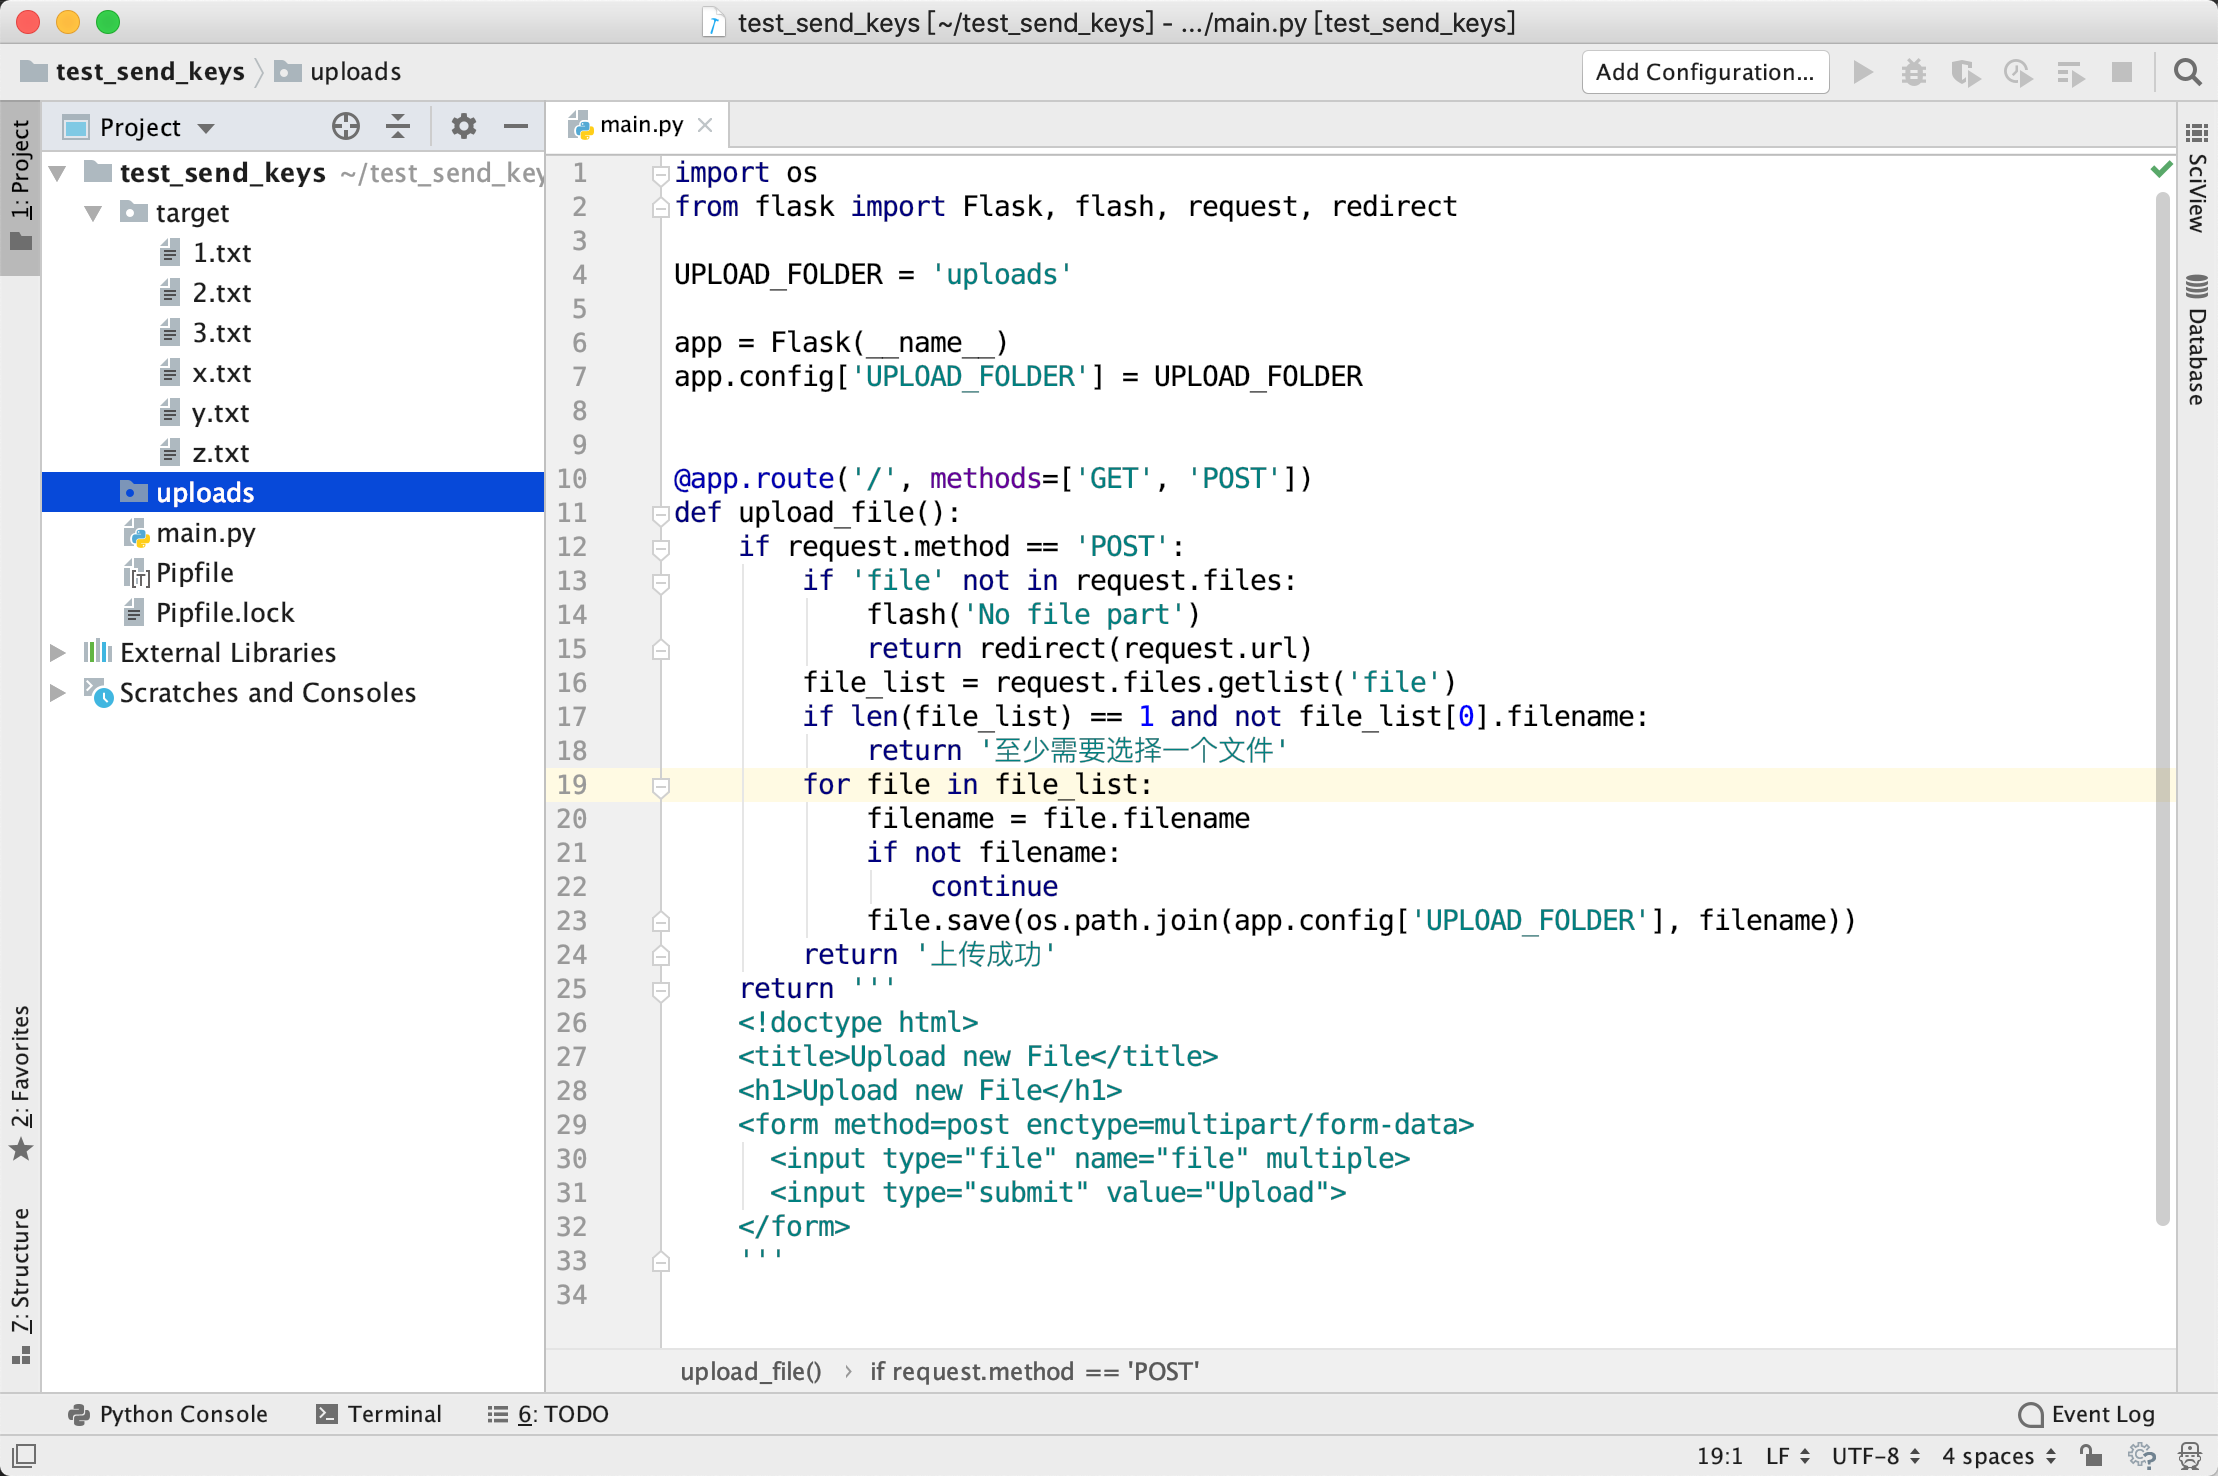Click uploads breadcrumb in navigation bar
Image resolution: width=2218 pixels, height=1476 pixels.
(338, 72)
